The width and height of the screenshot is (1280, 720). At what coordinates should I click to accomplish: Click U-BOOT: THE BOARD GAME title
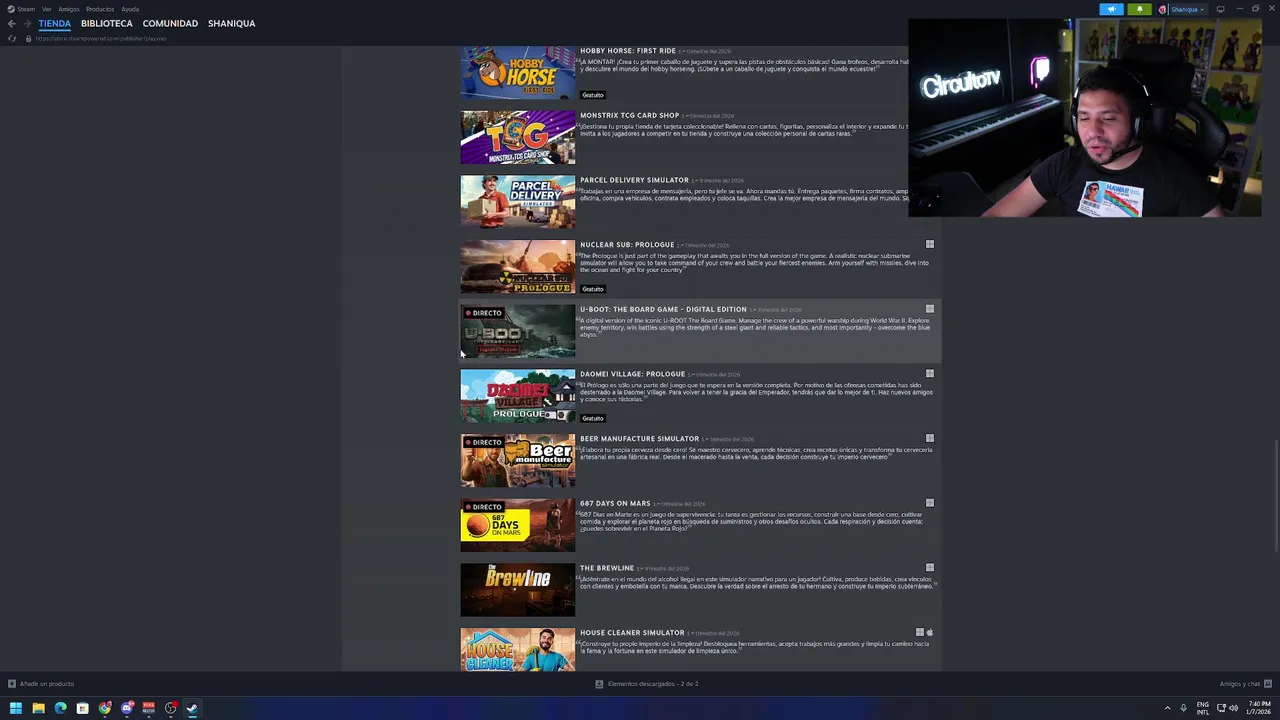(x=663, y=309)
